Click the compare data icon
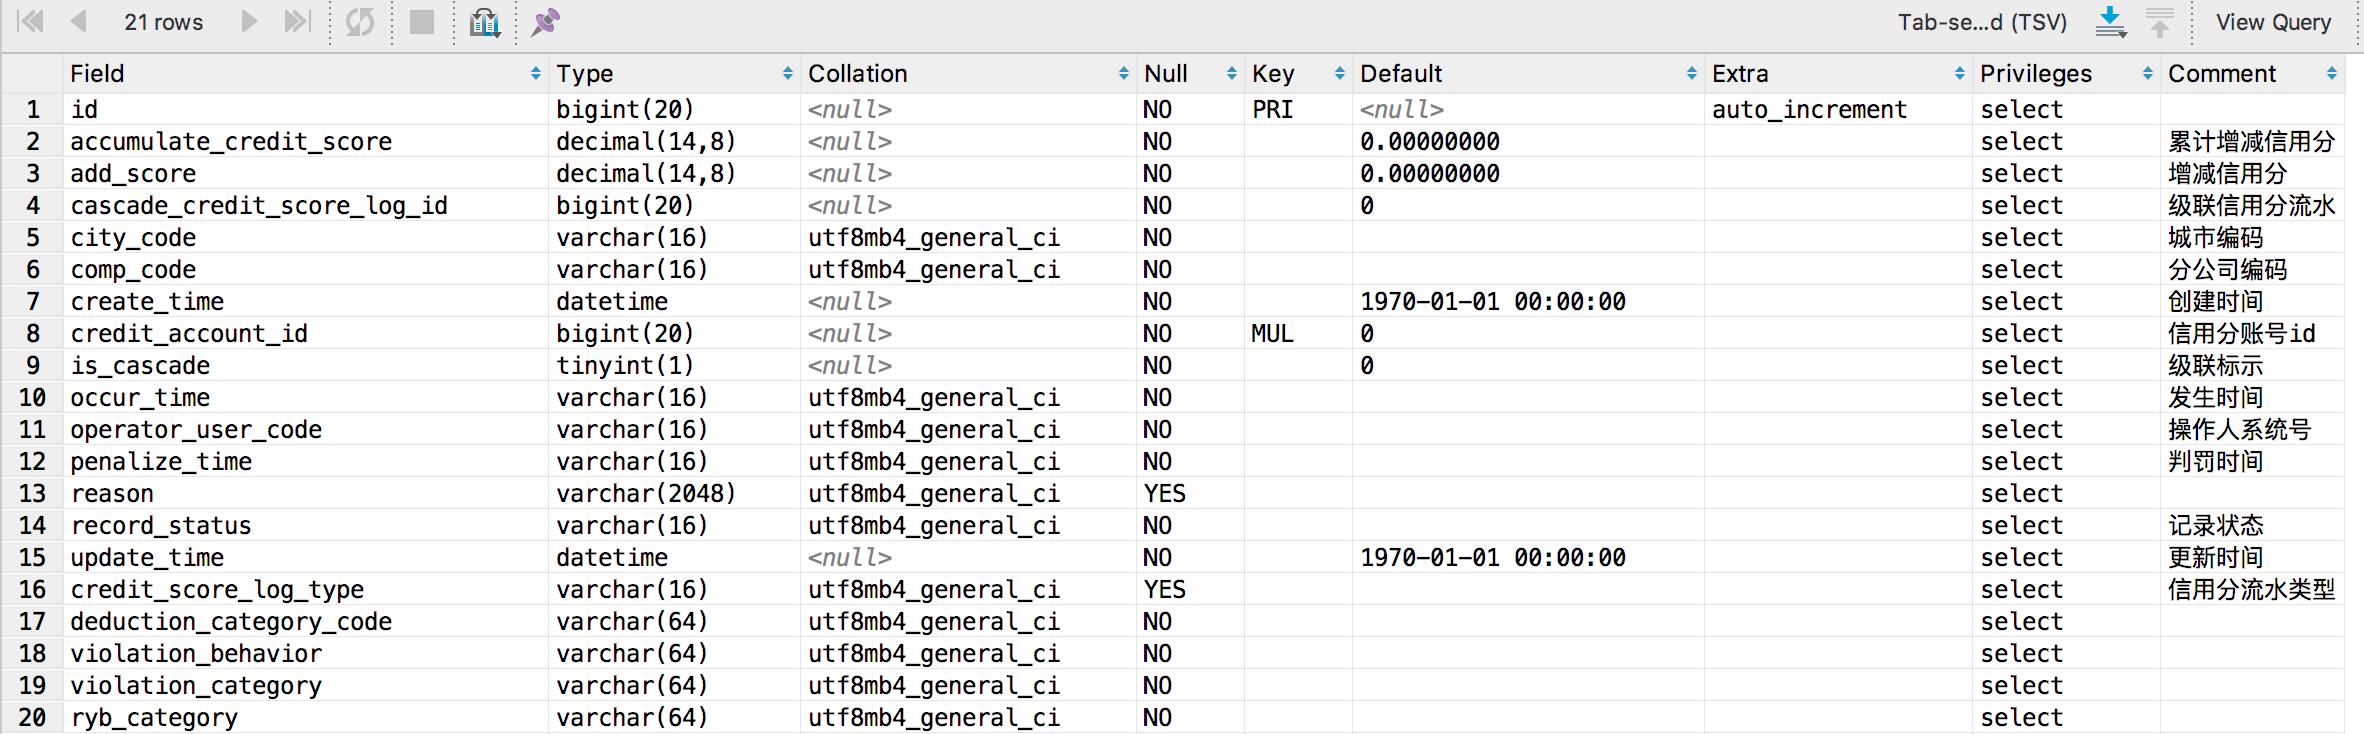The width and height of the screenshot is (2364, 734). pos(485,22)
